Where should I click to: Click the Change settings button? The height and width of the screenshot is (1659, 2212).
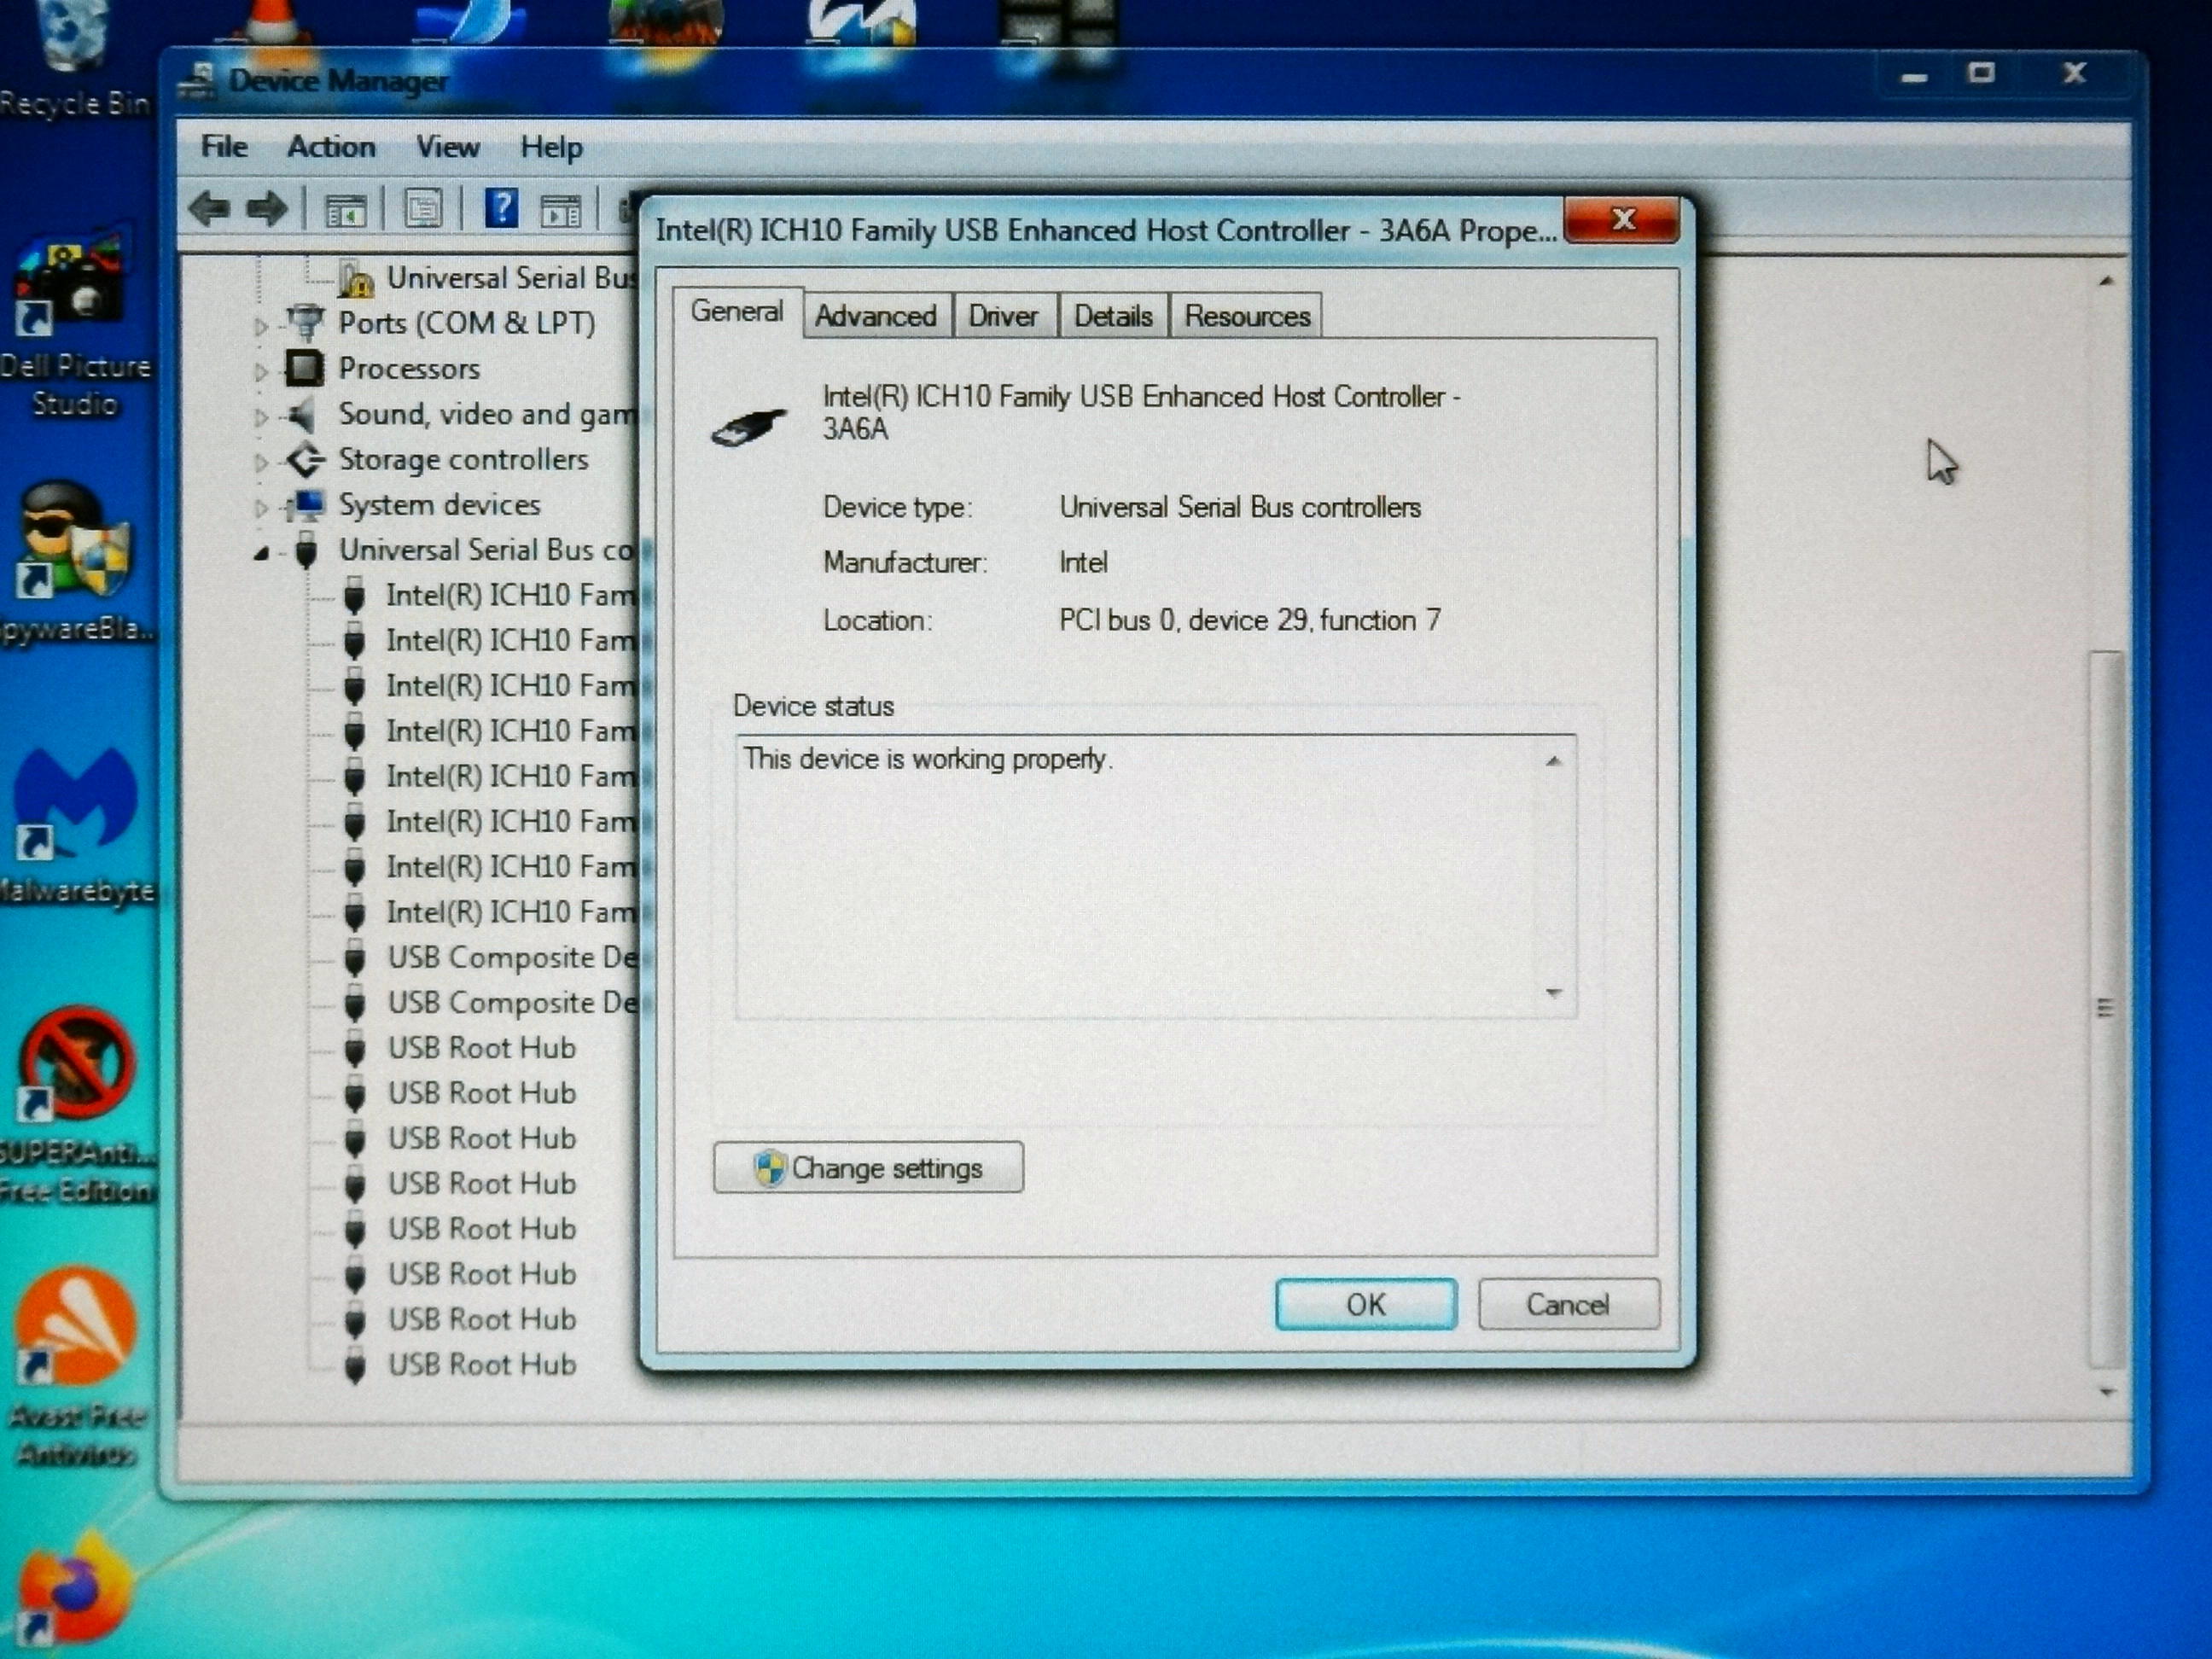868,1167
